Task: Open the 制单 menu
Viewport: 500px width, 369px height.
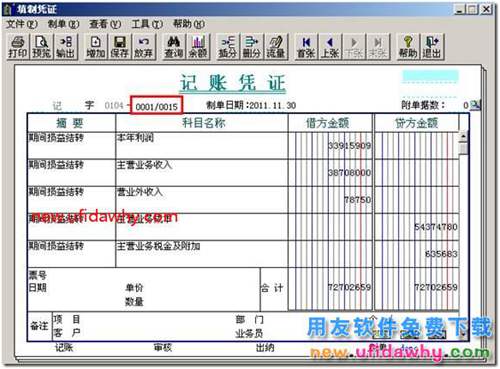Action: [63, 24]
